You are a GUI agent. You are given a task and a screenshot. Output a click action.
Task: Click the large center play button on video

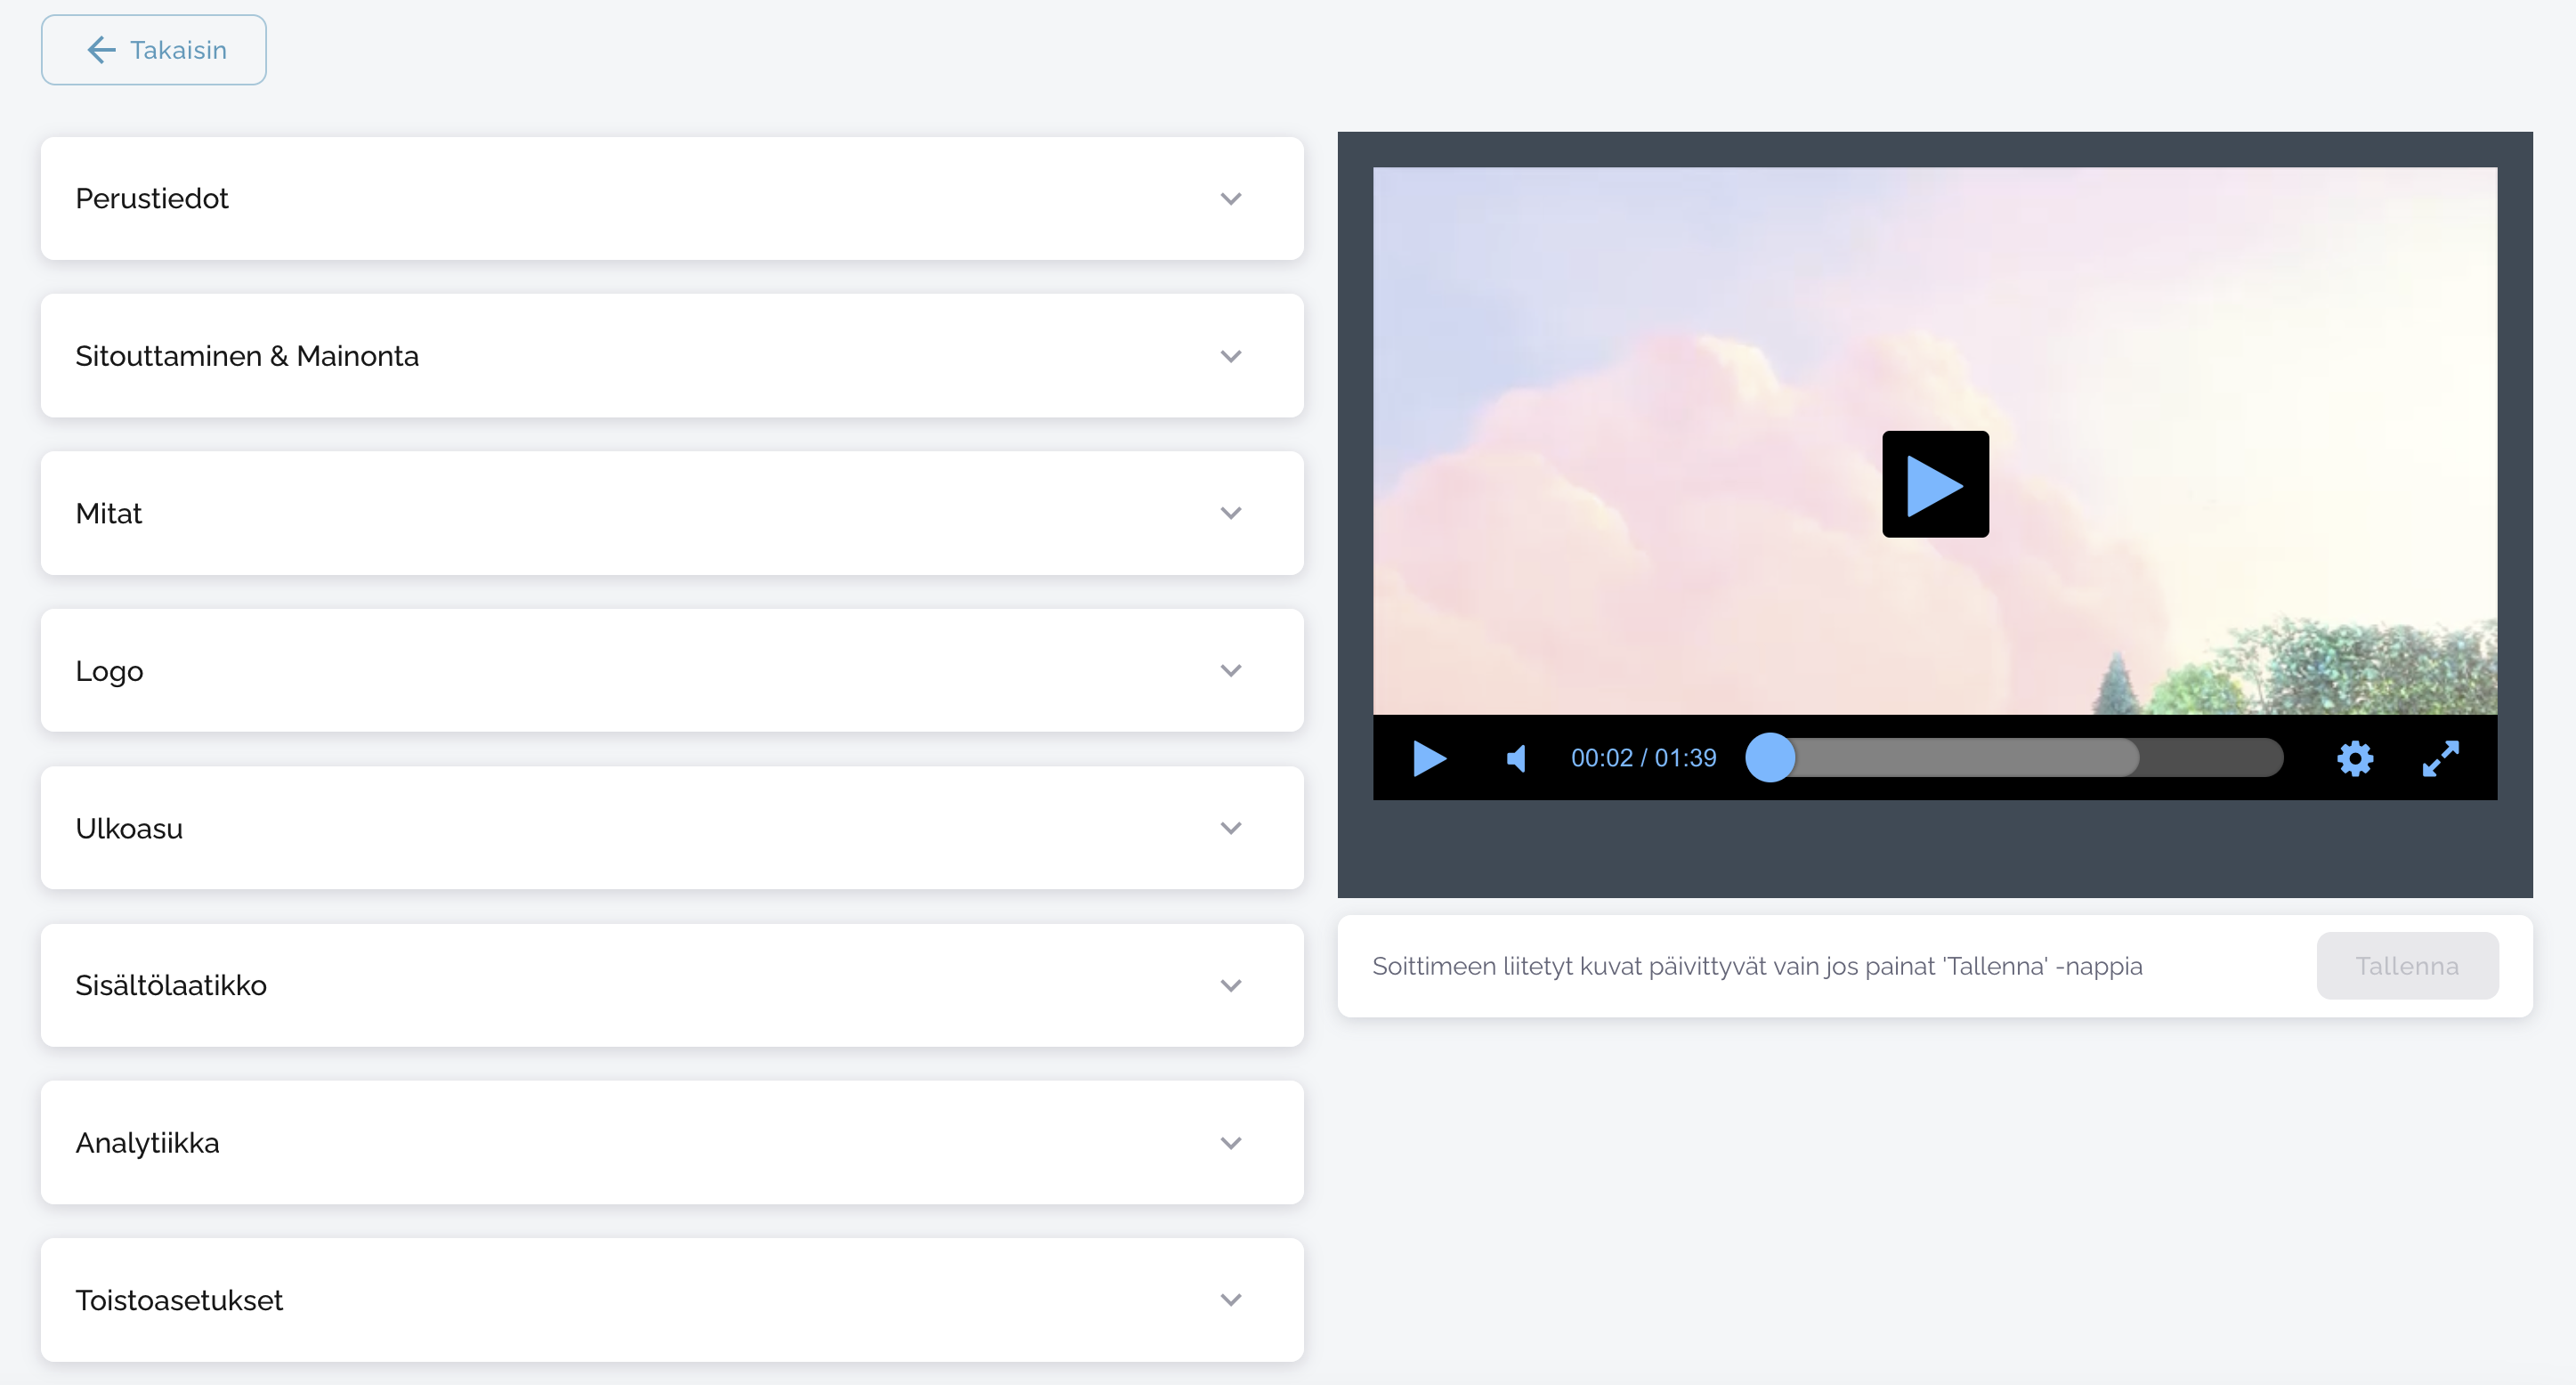point(1935,484)
